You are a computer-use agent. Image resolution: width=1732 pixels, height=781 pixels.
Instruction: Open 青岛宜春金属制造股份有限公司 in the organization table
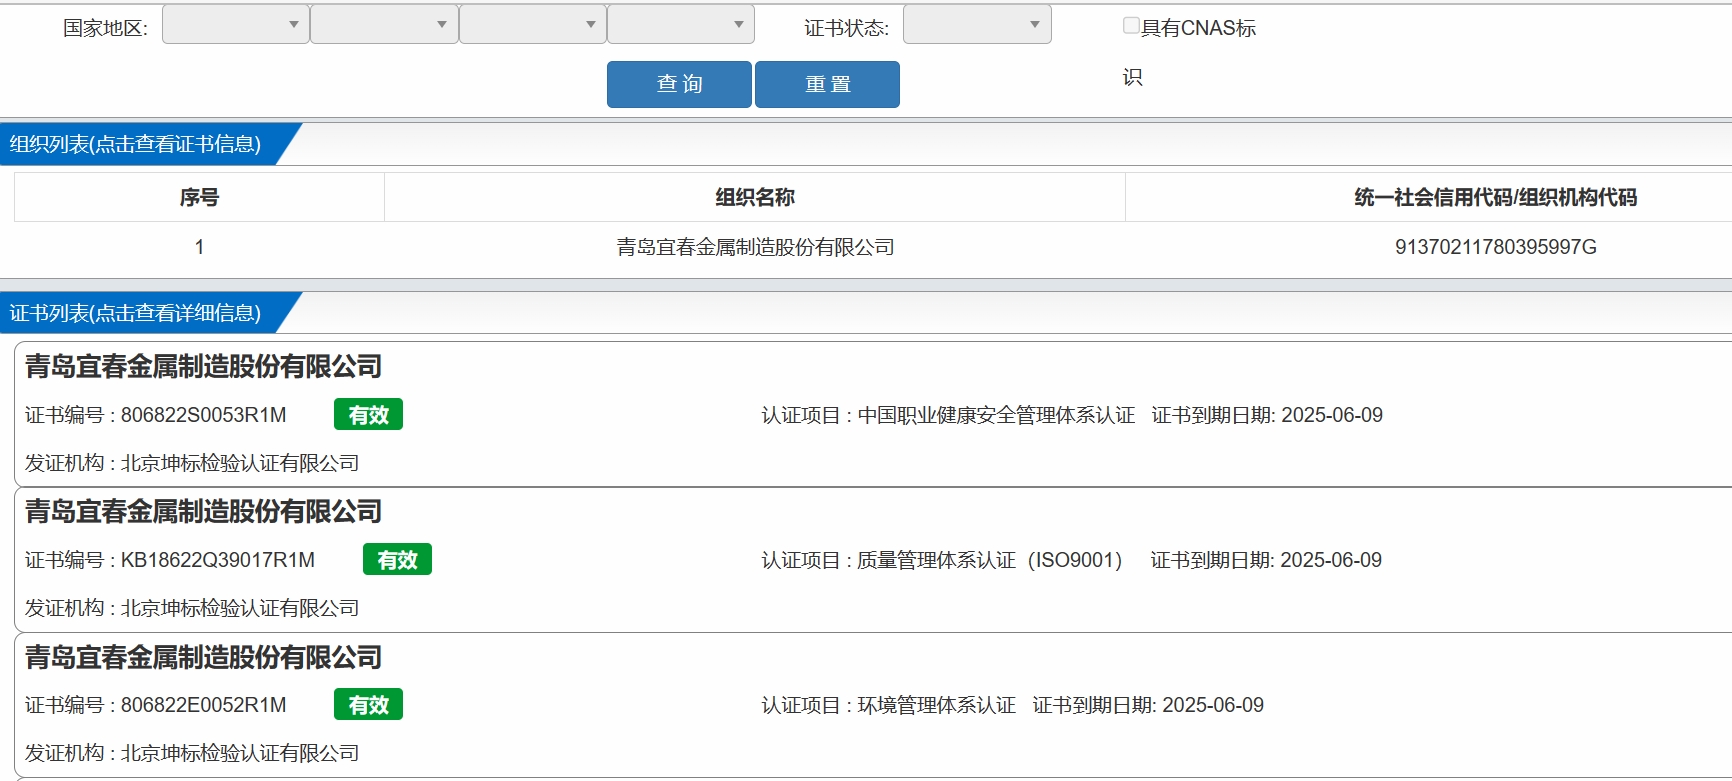755,247
